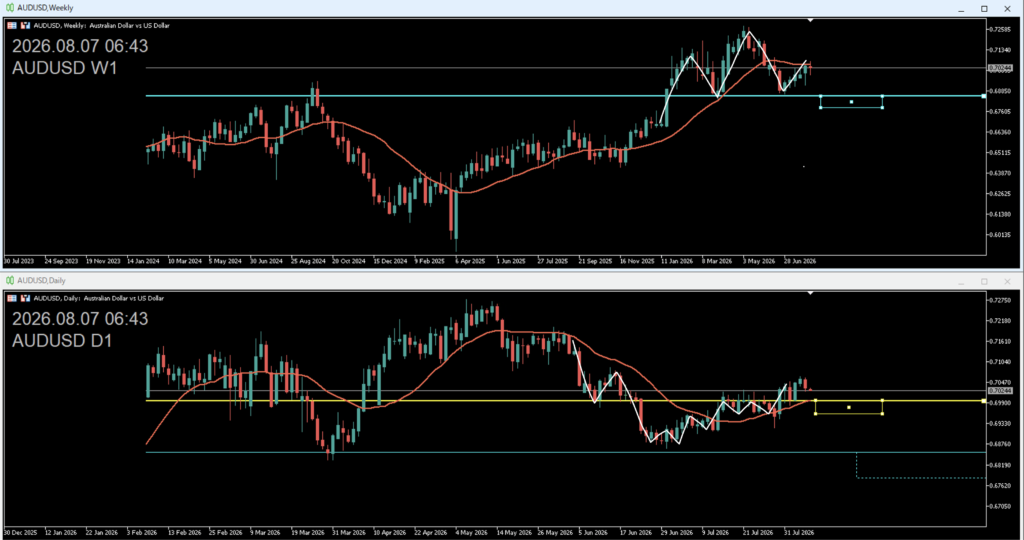Select the chart shift triangle on Weekly chart
Screen dimensions: 1024x540
810,21
